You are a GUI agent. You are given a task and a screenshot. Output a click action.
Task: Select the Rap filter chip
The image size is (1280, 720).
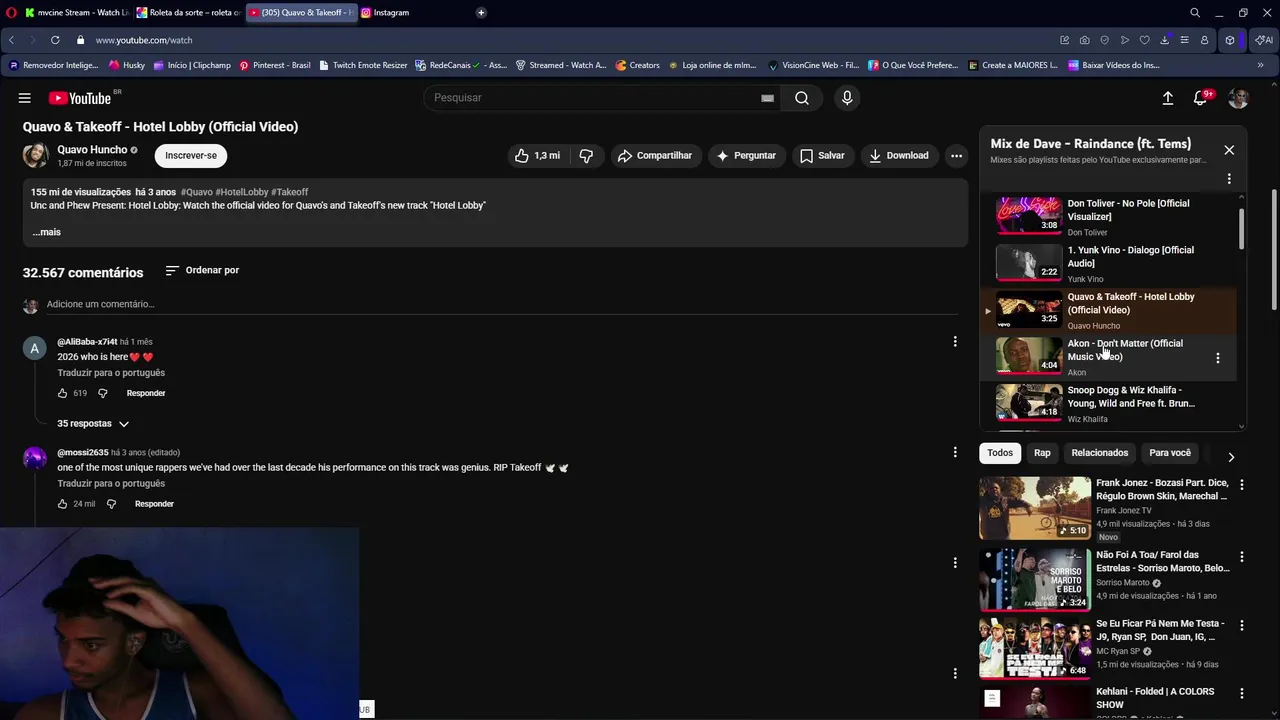point(1042,453)
